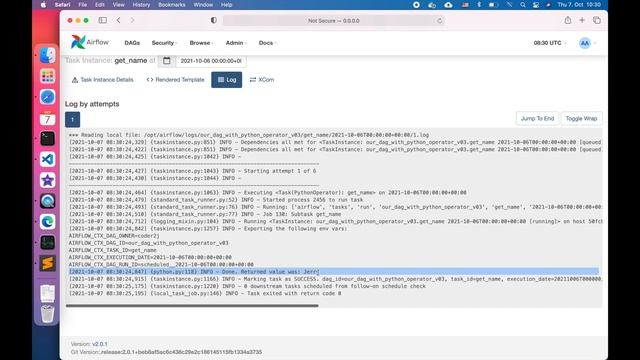Click the 'Task exited with return code 0' line

[205, 293]
